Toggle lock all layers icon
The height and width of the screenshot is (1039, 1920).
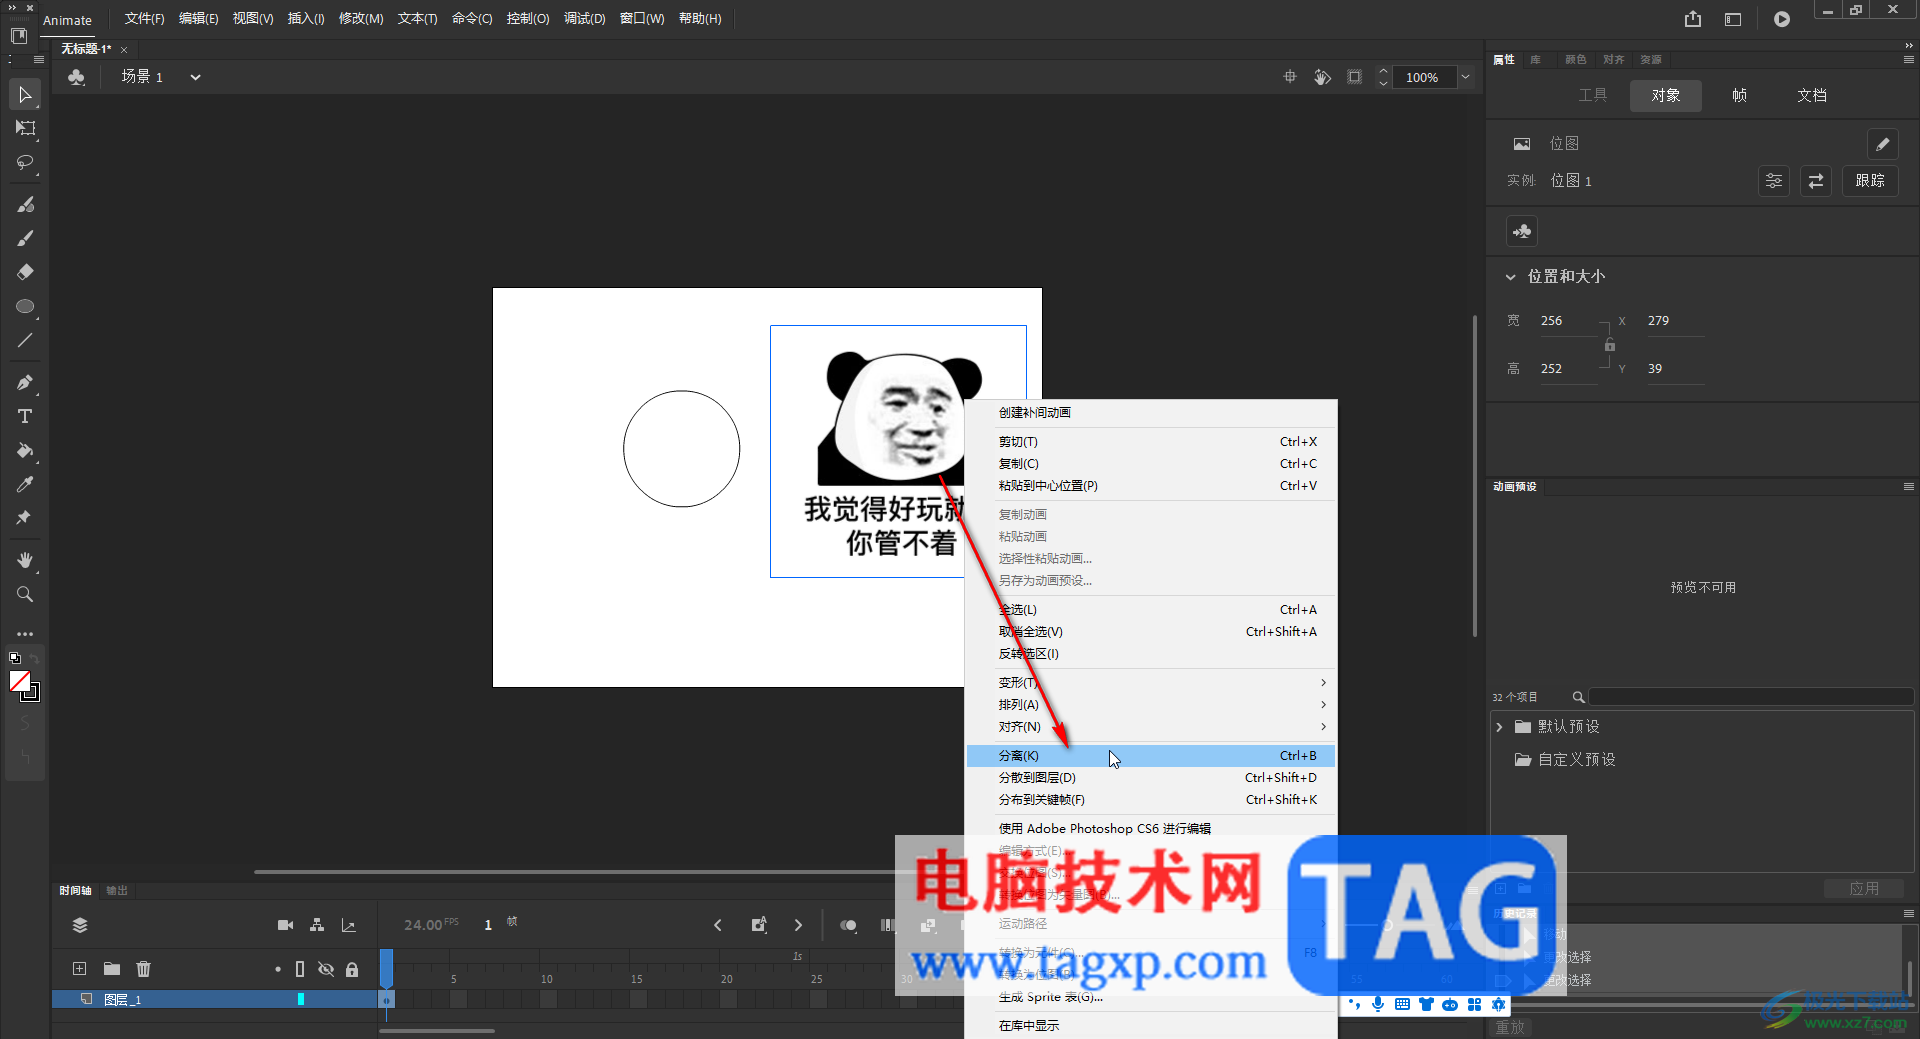pos(352,969)
